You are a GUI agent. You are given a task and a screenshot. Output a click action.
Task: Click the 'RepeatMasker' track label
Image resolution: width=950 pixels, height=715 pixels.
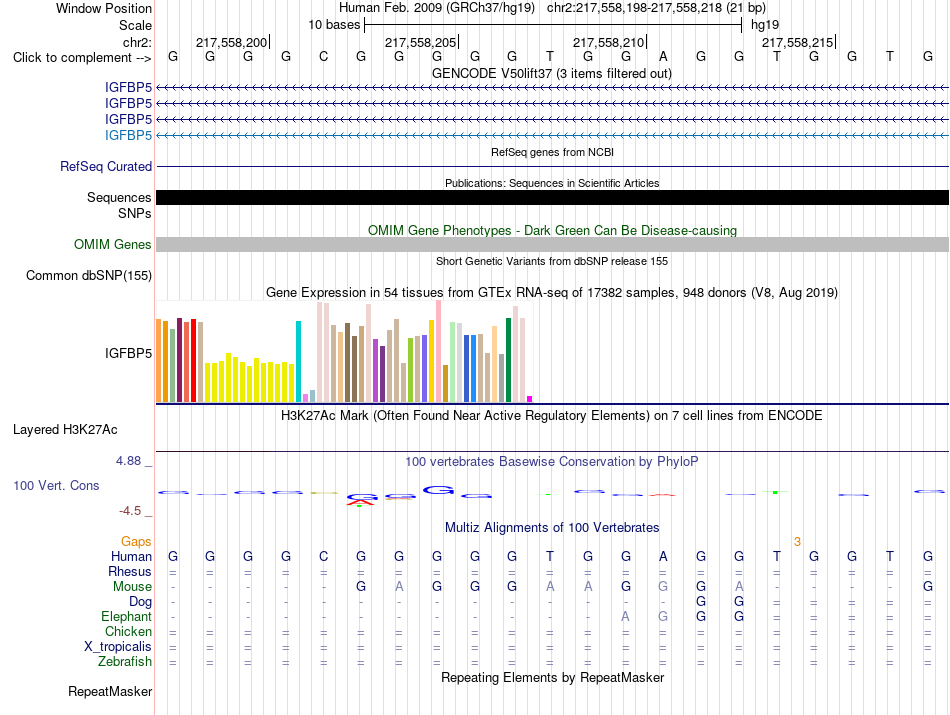[x=110, y=692]
